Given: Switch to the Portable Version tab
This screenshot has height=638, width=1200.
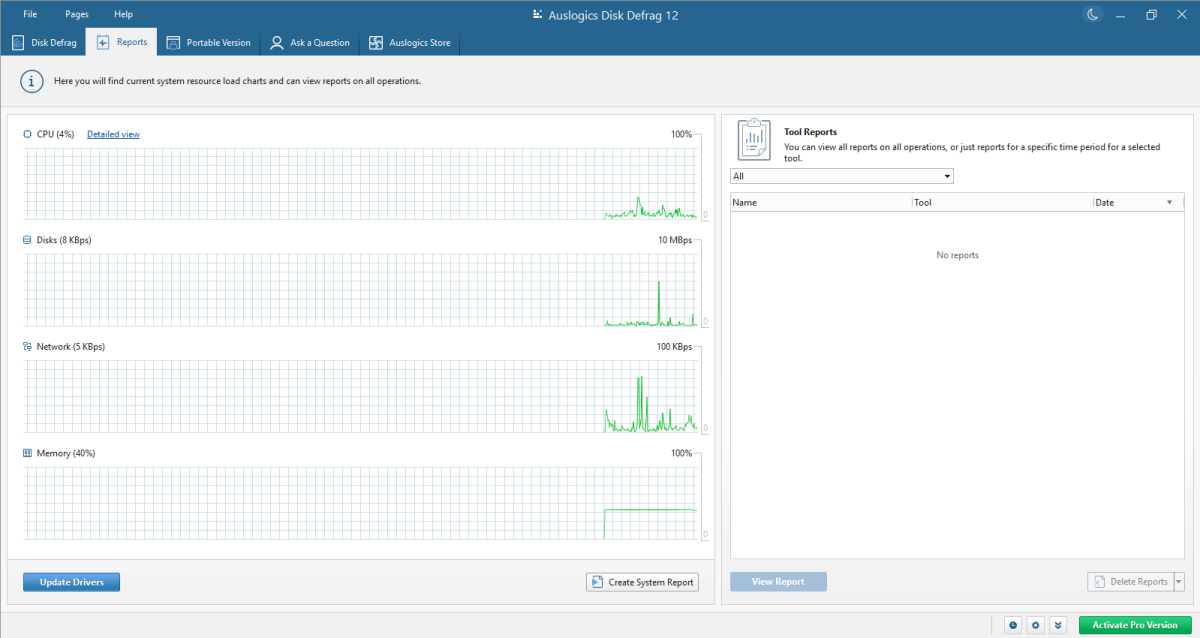Looking at the screenshot, I should pyautogui.click(x=209, y=43).
